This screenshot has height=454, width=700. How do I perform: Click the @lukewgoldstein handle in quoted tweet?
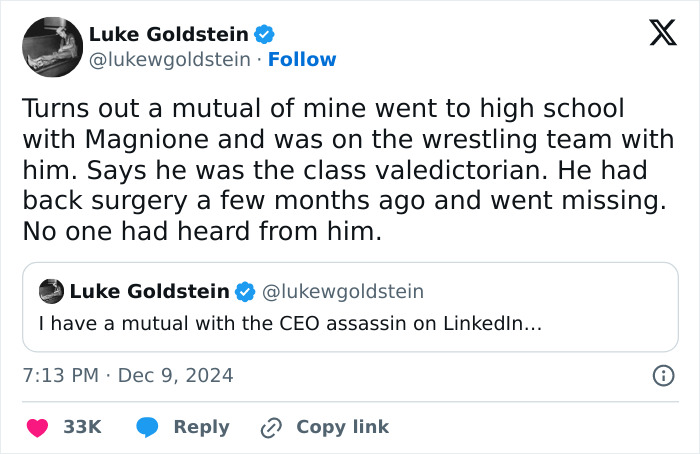343,292
